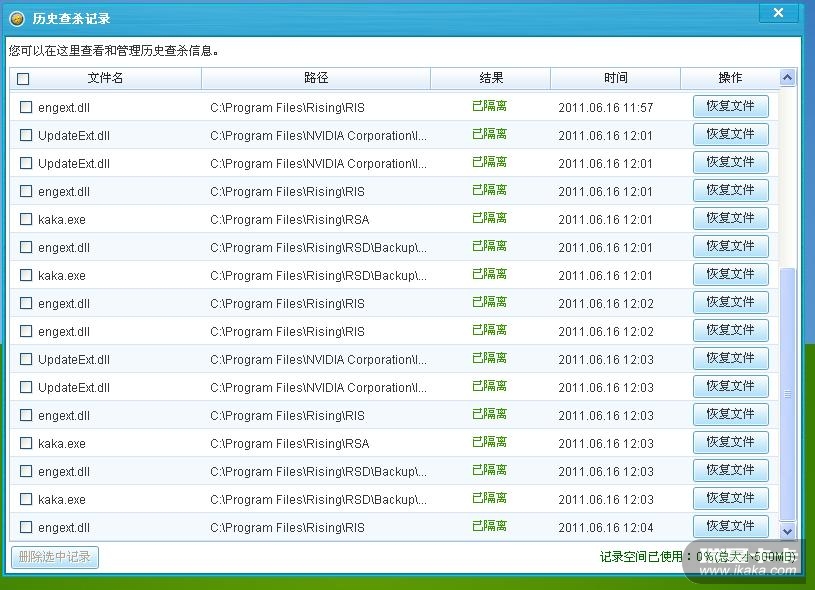Click the scrollbar down arrow

787,531
